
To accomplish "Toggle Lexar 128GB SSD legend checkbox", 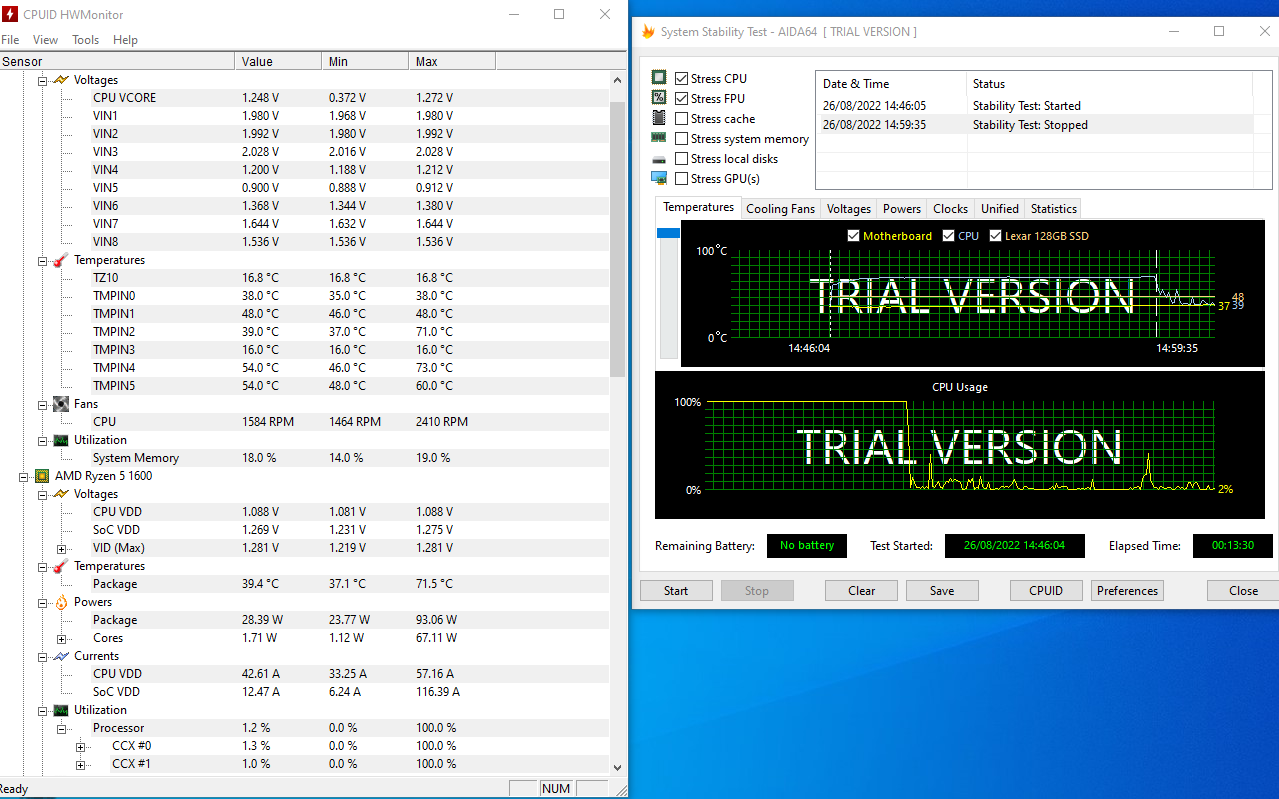I will 995,236.
